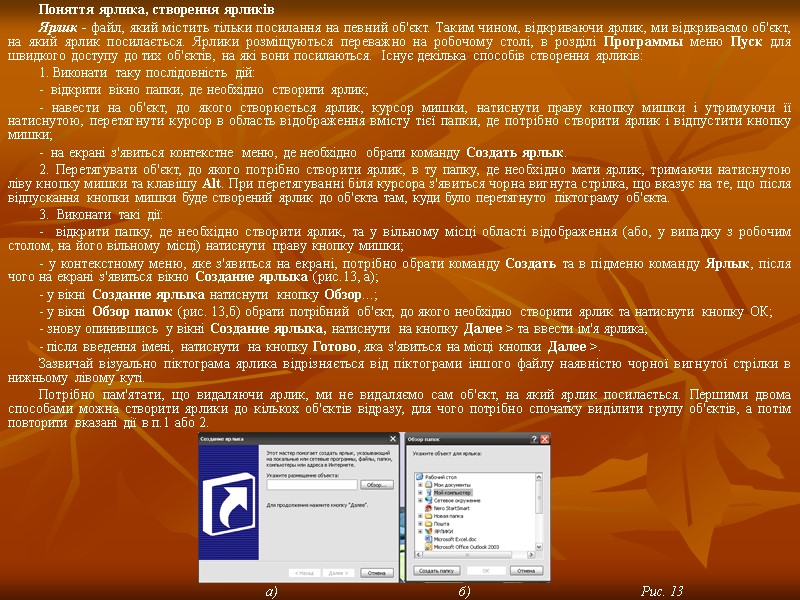This screenshot has width=800, height=600.
Task: Click the Microsoft Office Outlook 2003 icon
Action: (x=429, y=547)
